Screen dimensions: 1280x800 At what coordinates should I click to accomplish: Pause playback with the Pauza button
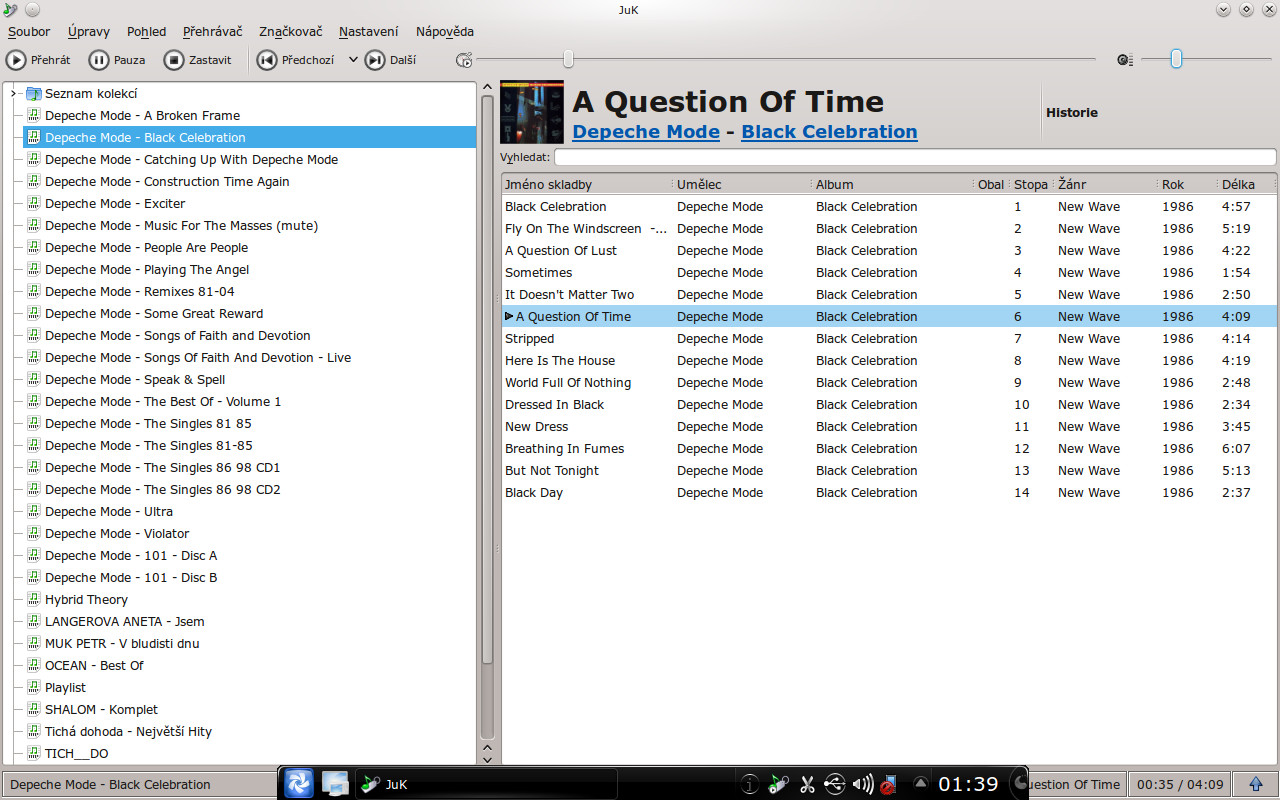pyautogui.click(x=118, y=60)
